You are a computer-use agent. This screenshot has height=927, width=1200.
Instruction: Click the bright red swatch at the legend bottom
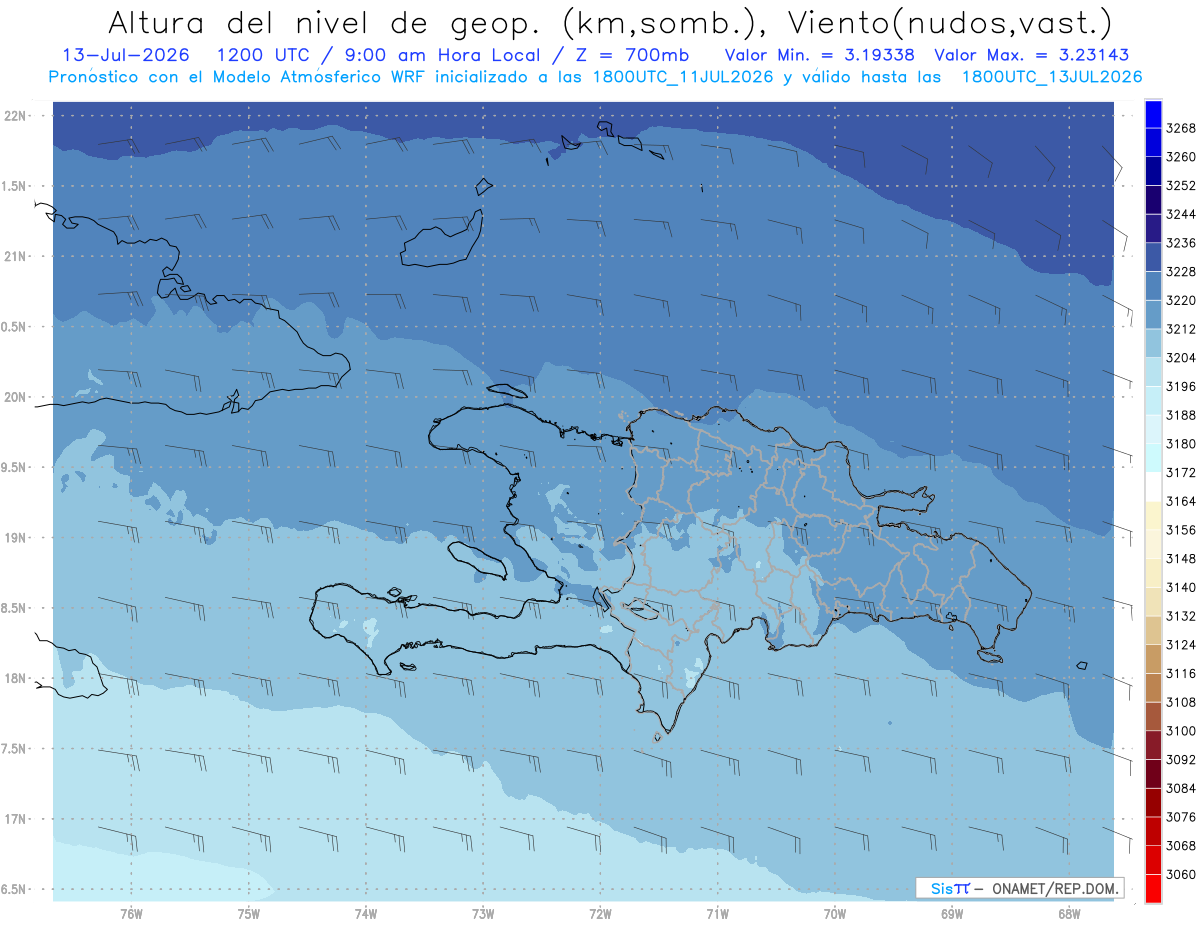pos(1153,888)
